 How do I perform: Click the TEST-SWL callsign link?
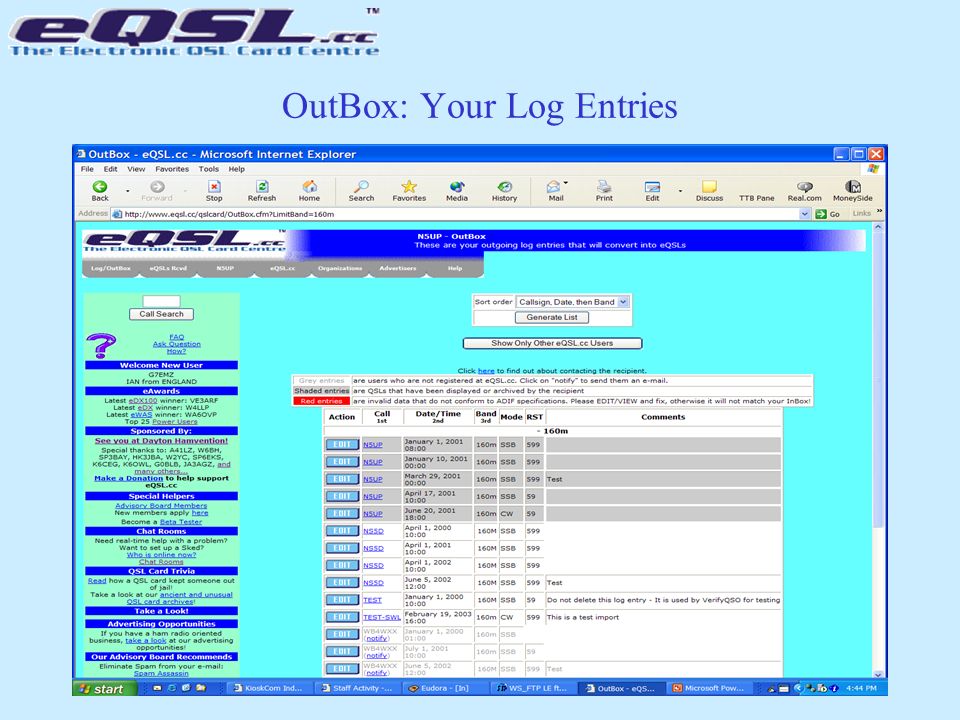click(x=381, y=617)
